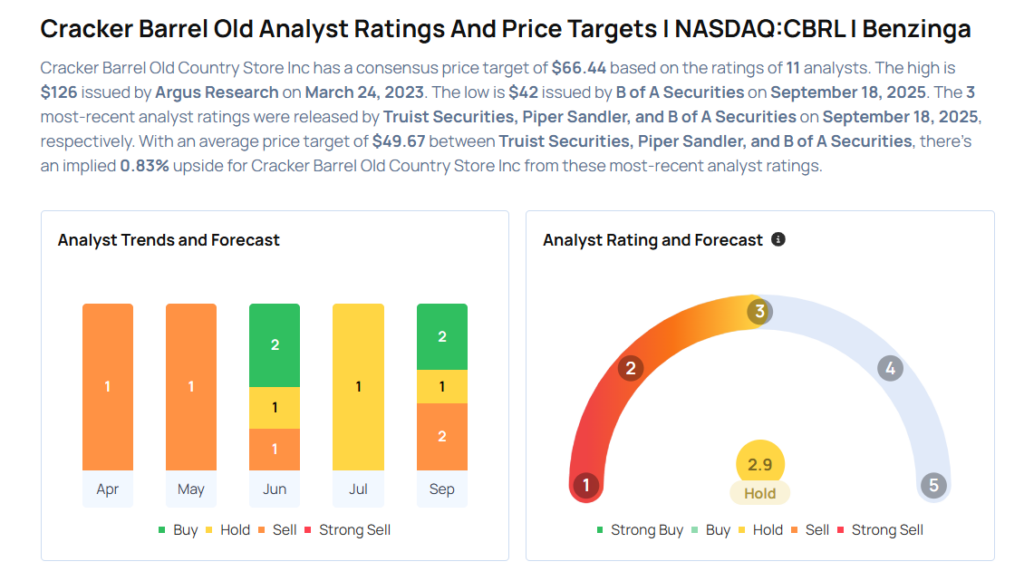
Task: Click gauge marker number 5
Action: pos(934,486)
